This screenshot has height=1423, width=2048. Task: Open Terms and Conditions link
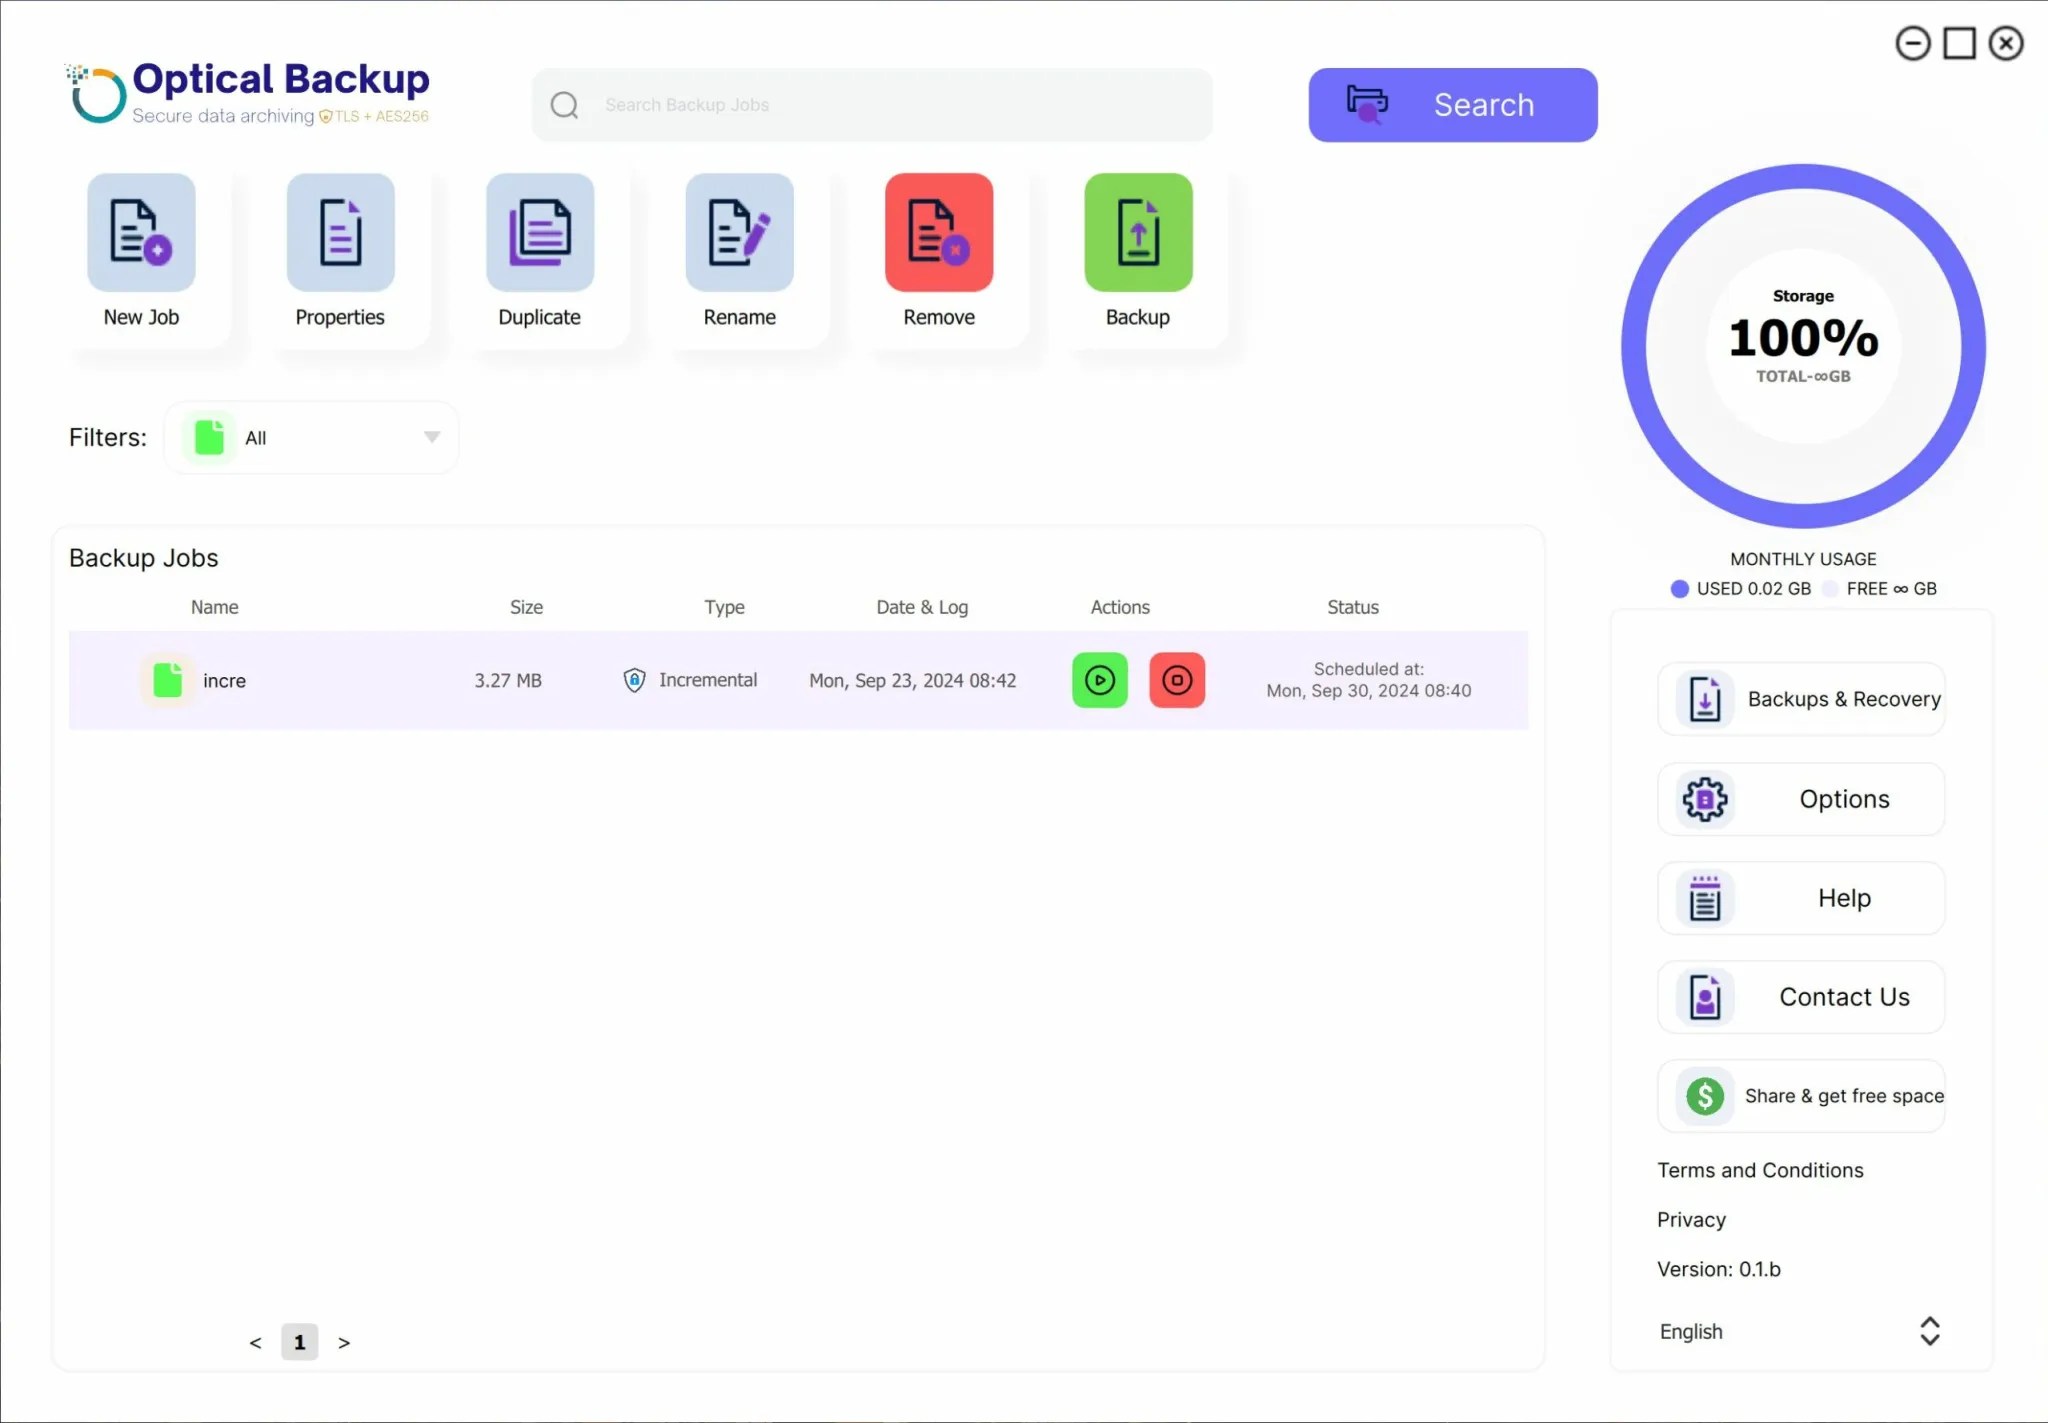point(1760,1170)
